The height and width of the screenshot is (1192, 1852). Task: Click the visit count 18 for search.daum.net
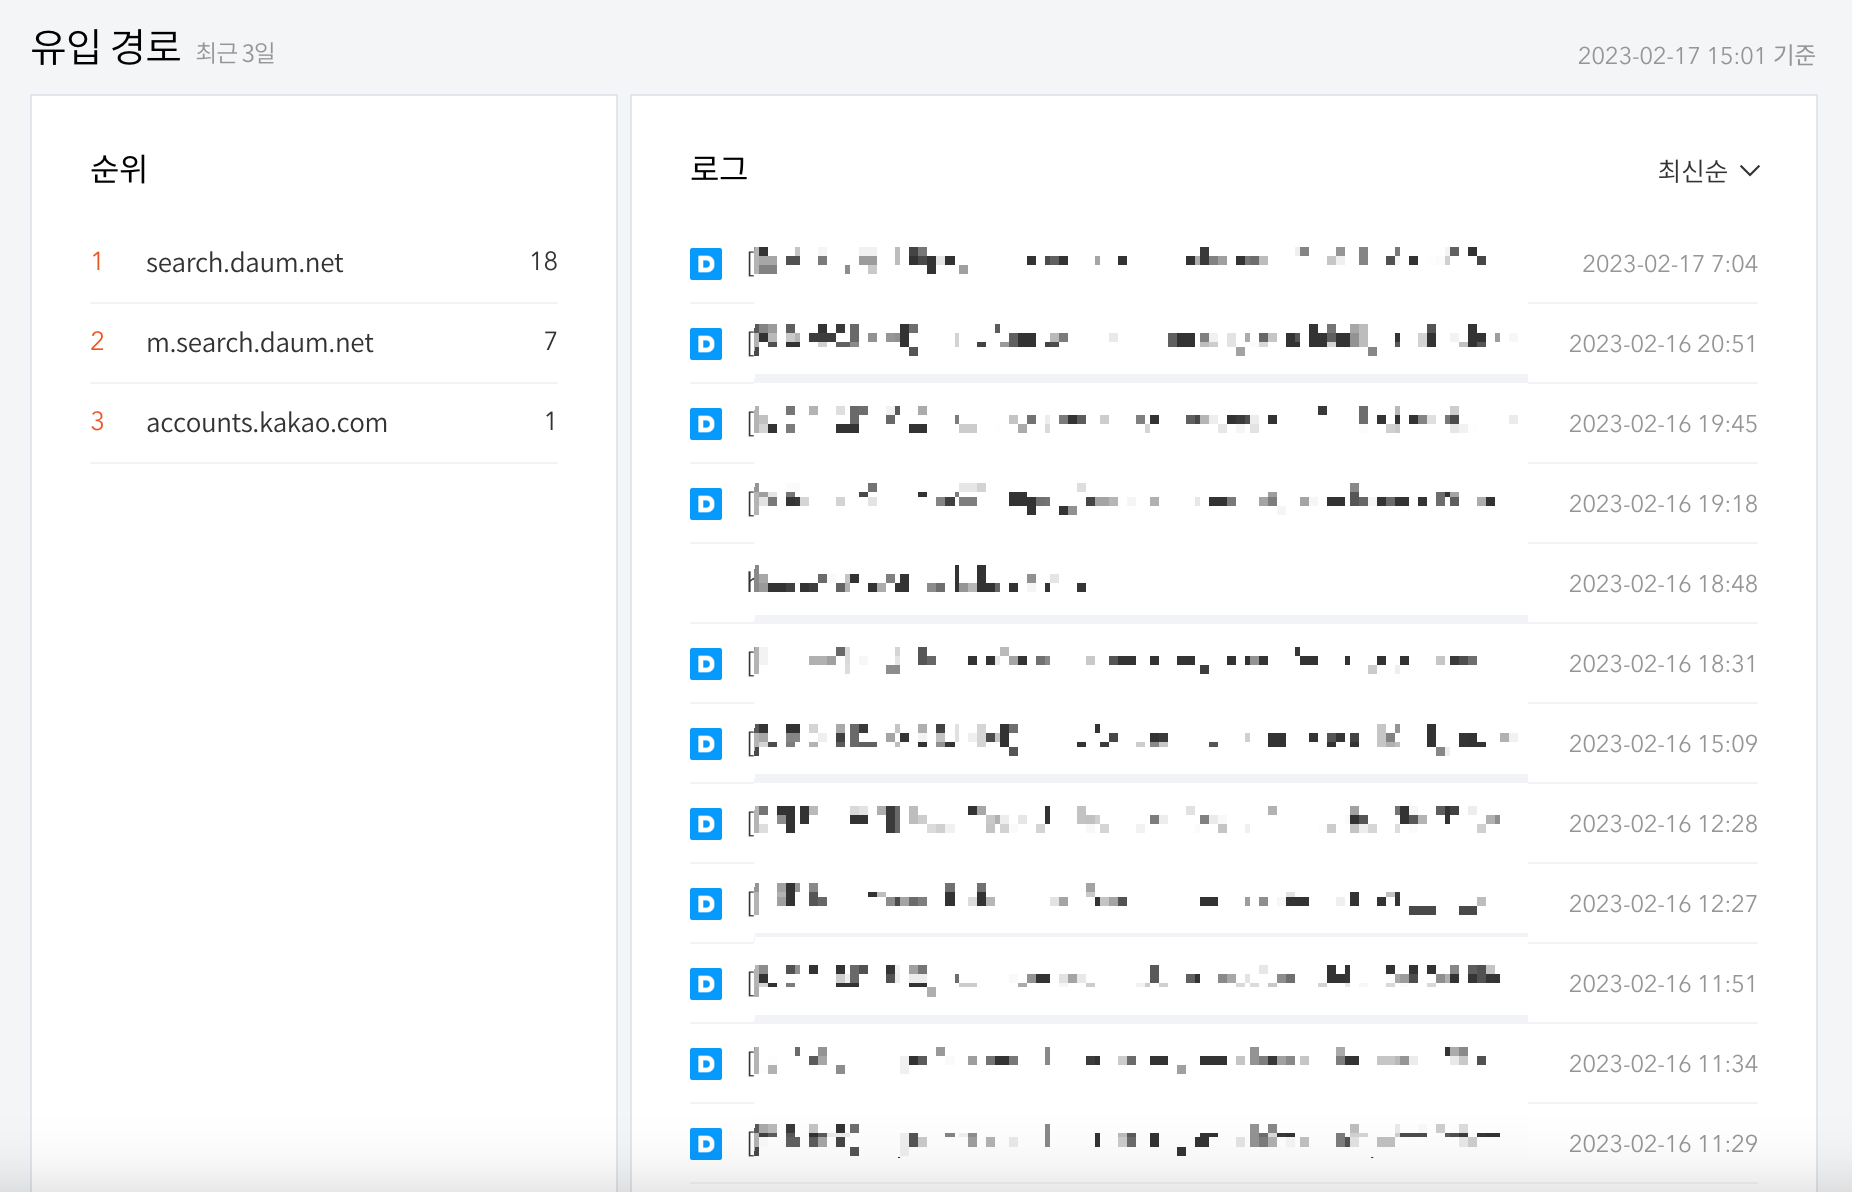pos(543,262)
